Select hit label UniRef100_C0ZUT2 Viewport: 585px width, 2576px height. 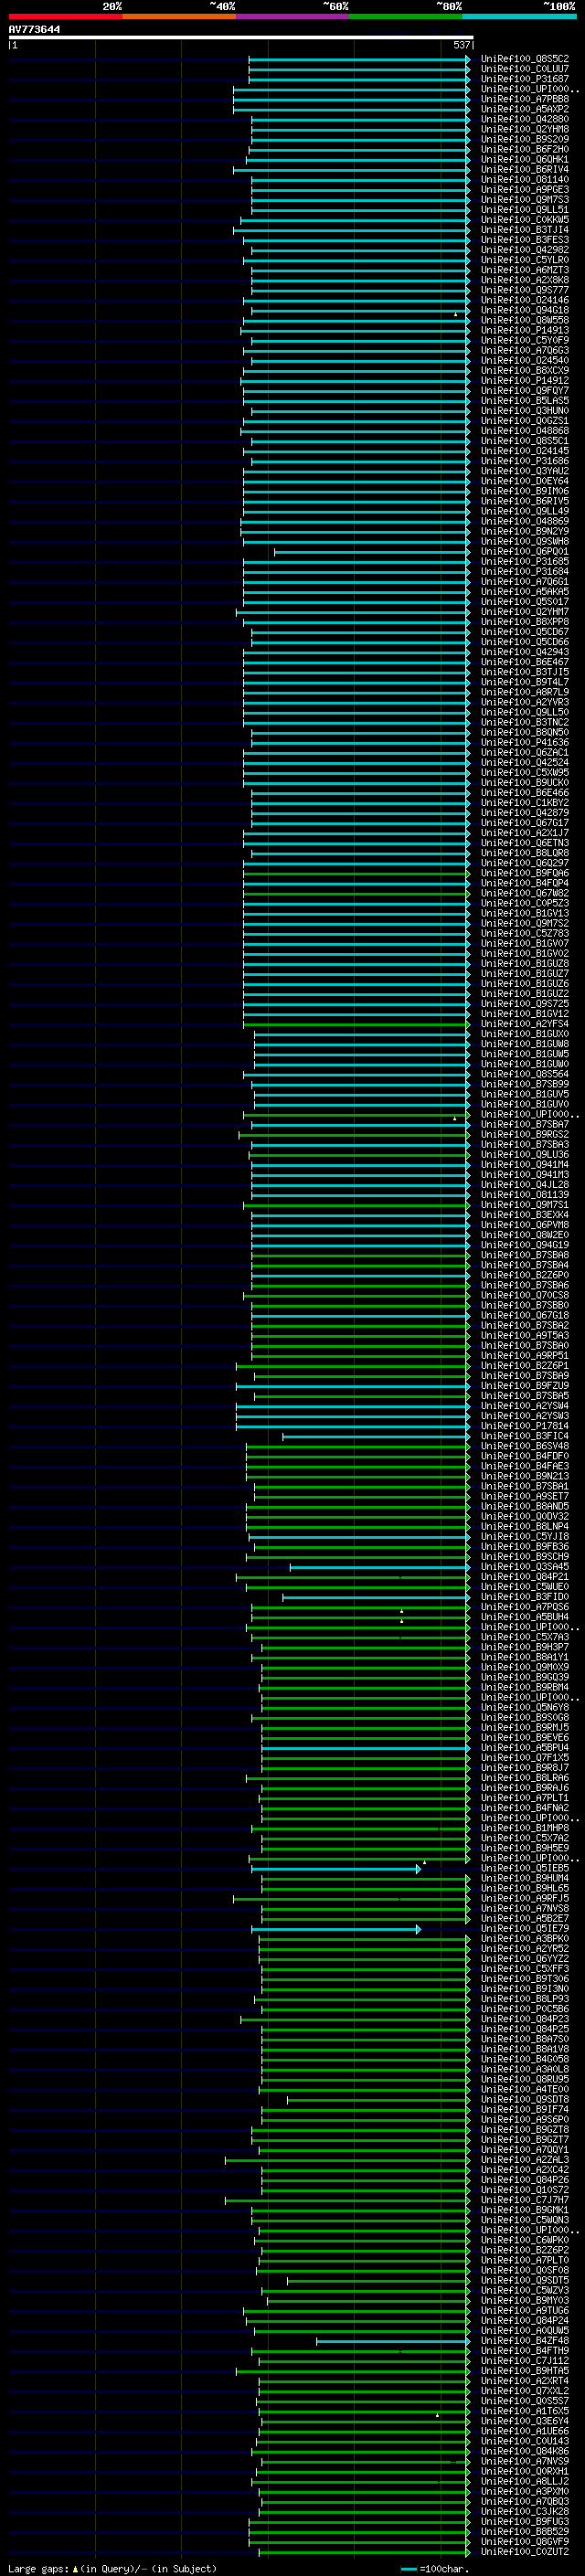tap(525, 2552)
